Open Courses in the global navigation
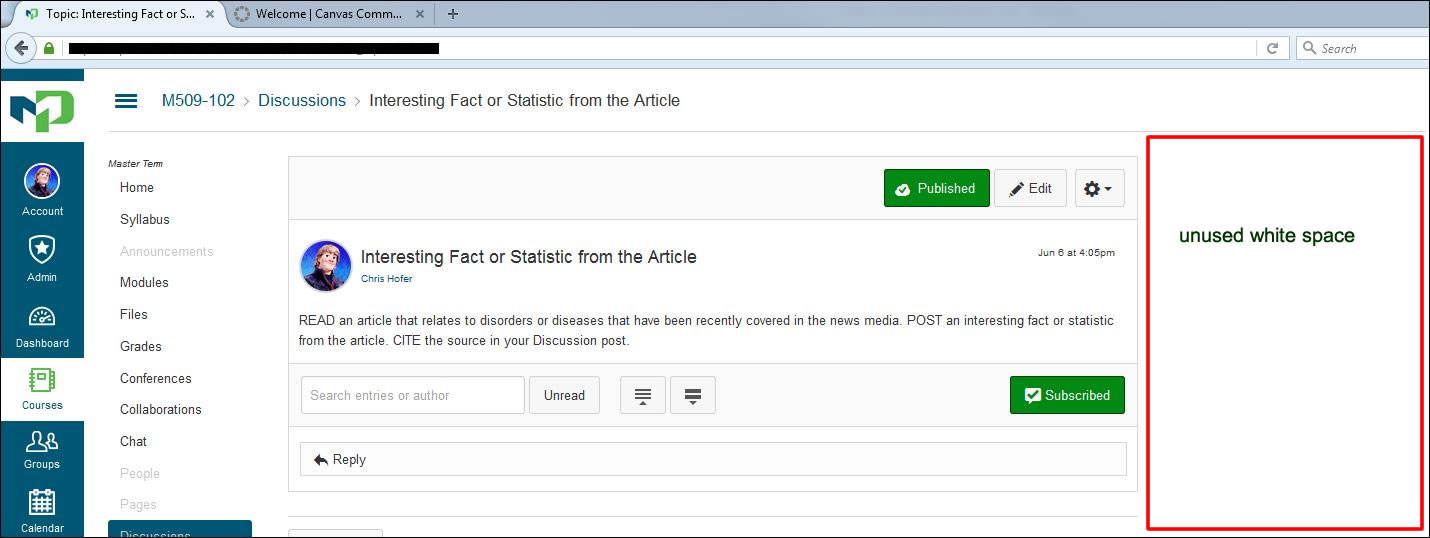The image size is (1430, 538). [x=42, y=389]
